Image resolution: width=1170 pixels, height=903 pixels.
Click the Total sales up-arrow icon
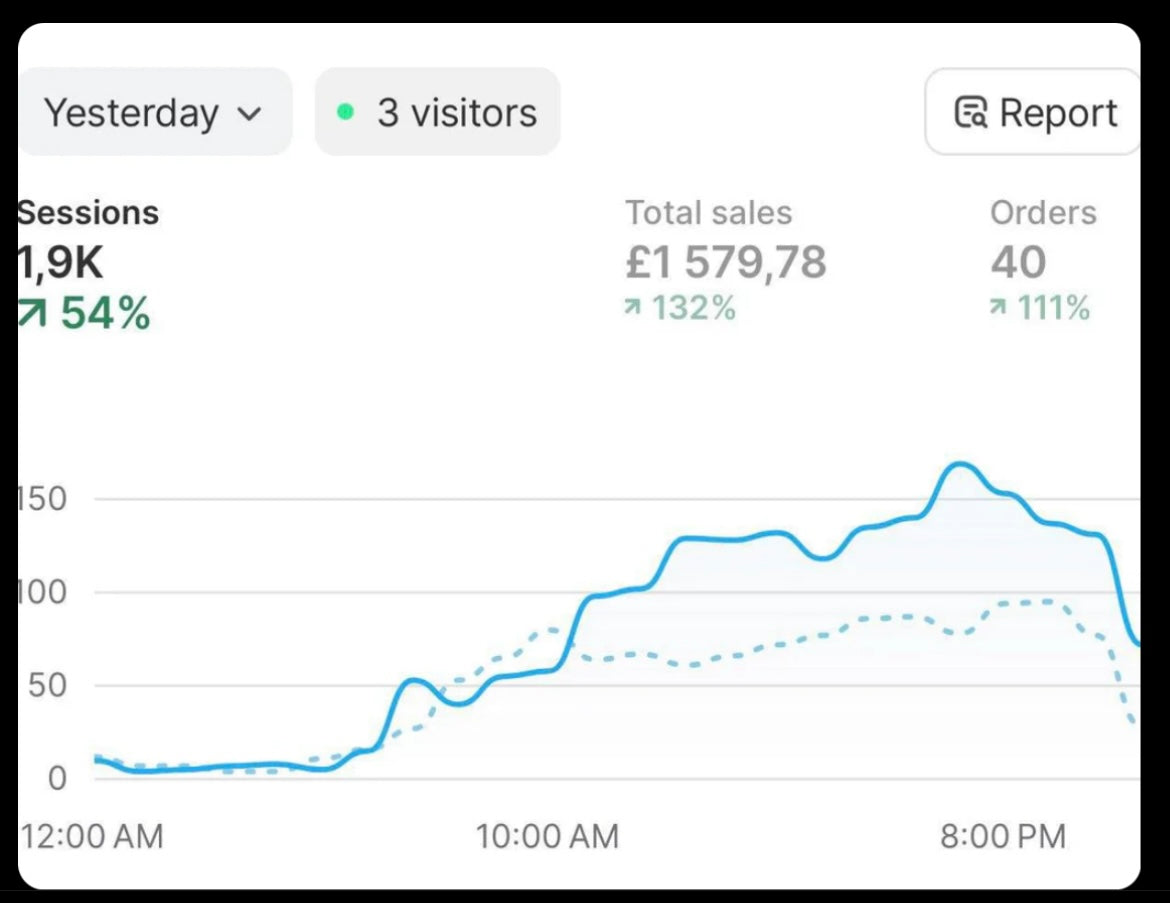(x=632, y=309)
